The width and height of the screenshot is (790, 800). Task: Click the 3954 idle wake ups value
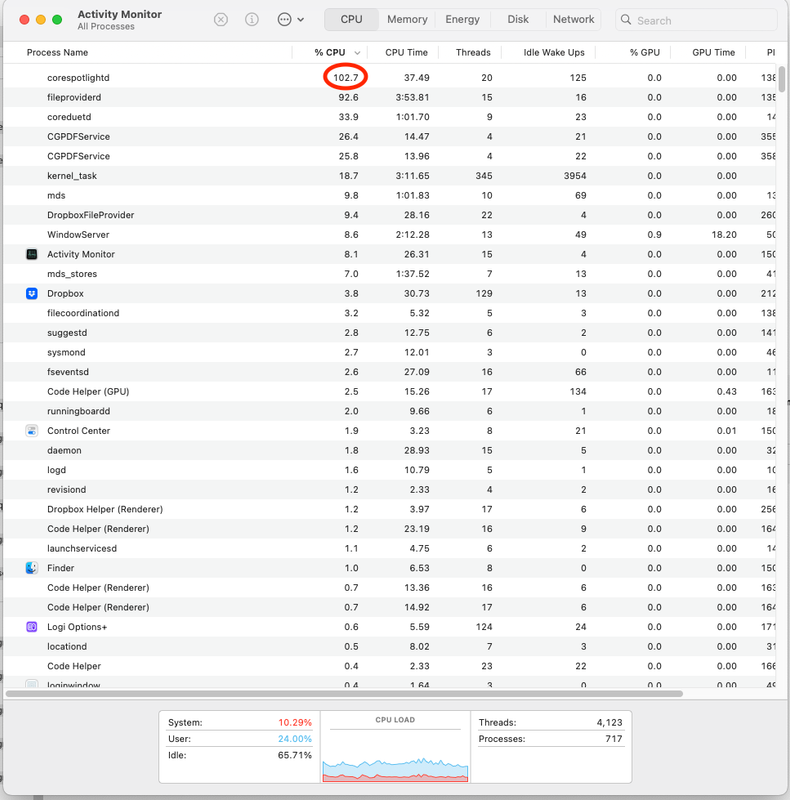tap(575, 176)
